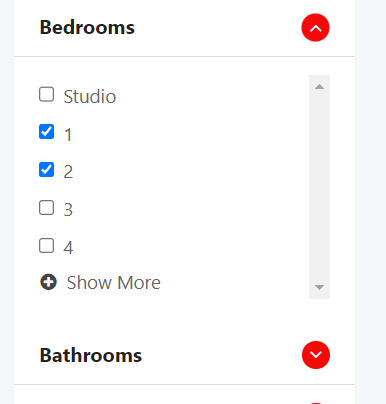
Task: Click the bedrooms list scrollbar track
Action: (319, 187)
